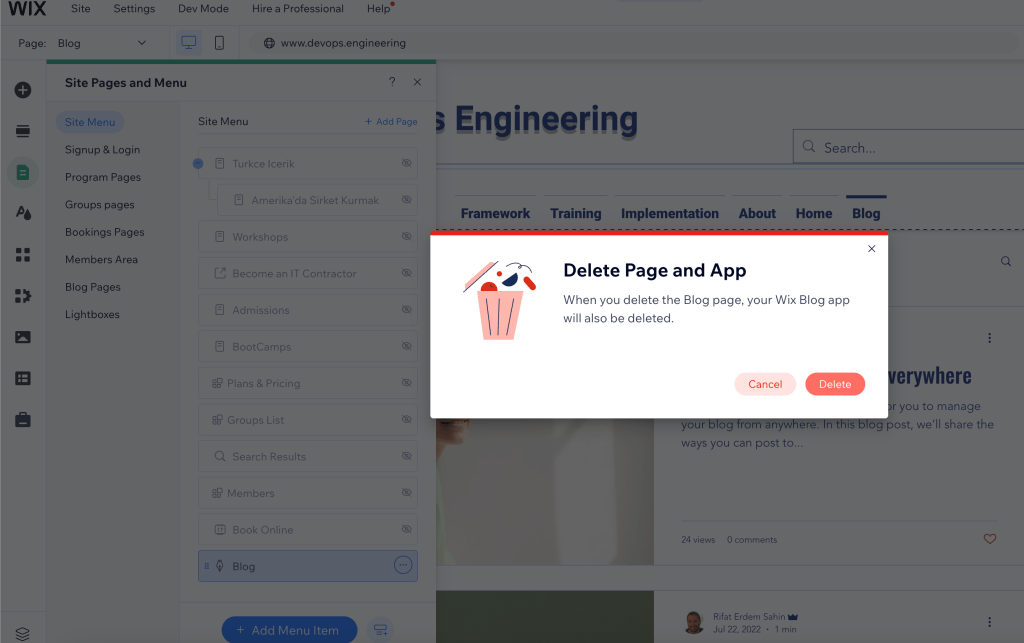Select Bookings Pages section
Screen dimensions: 1024x643
coord(104,232)
